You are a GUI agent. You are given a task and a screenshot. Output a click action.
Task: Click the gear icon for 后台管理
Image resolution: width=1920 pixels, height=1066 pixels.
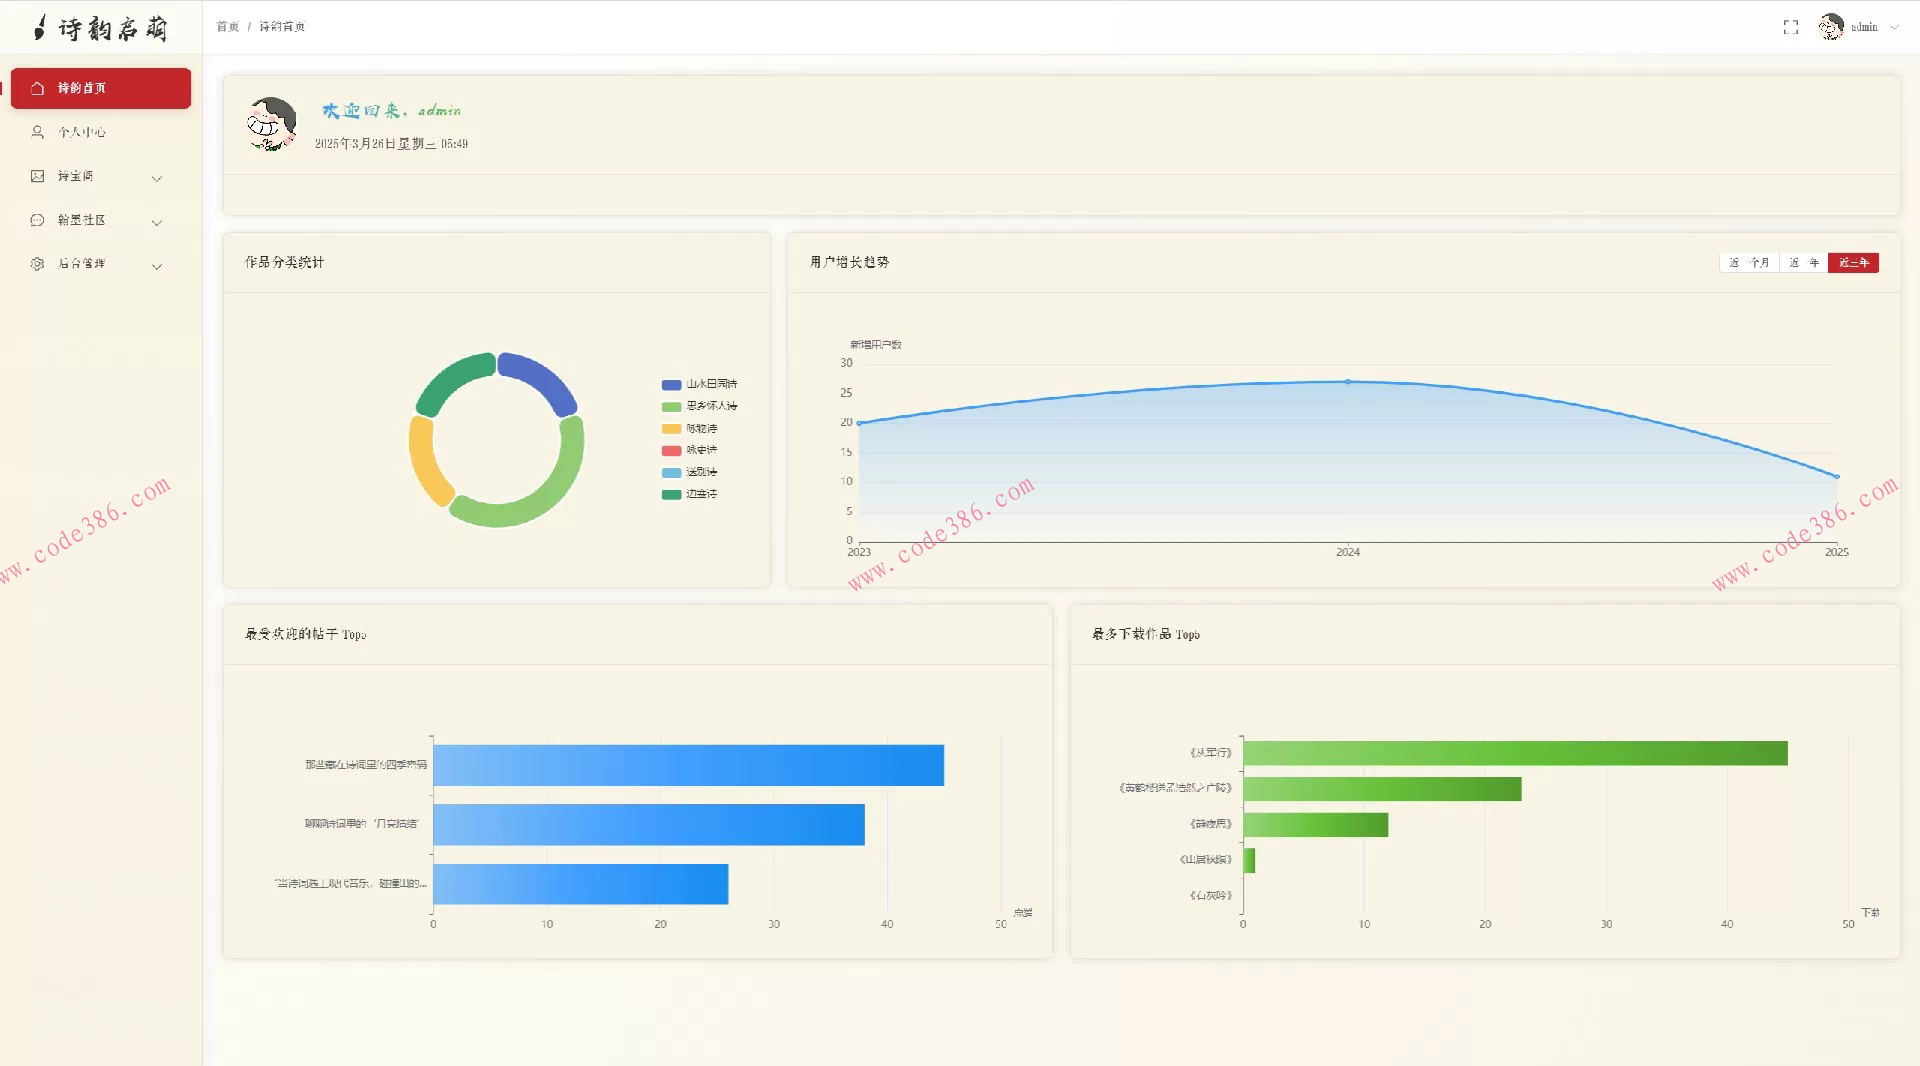coord(38,264)
